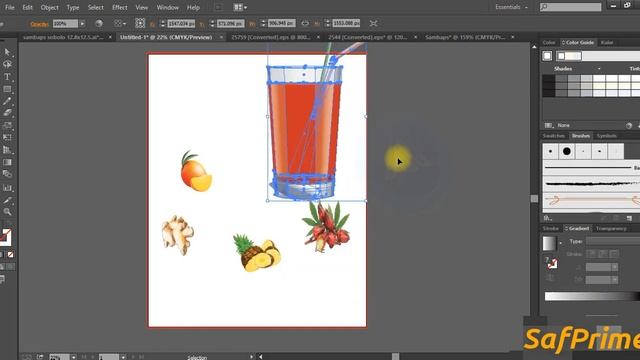Switch to the Color panel tab
Image resolution: width=640 pixels, height=360 pixels.
(549, 42)
